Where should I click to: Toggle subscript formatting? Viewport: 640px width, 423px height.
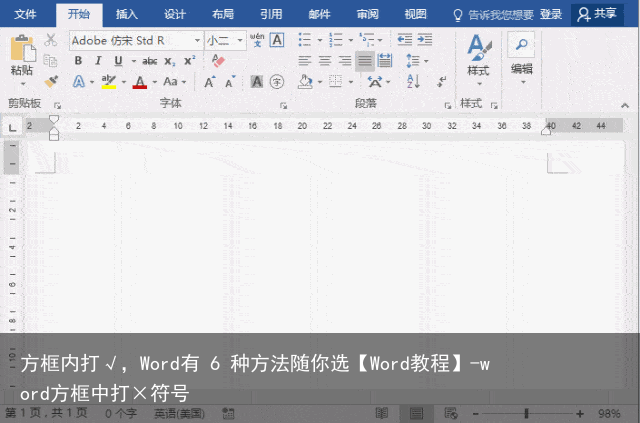tap(170, 61)
